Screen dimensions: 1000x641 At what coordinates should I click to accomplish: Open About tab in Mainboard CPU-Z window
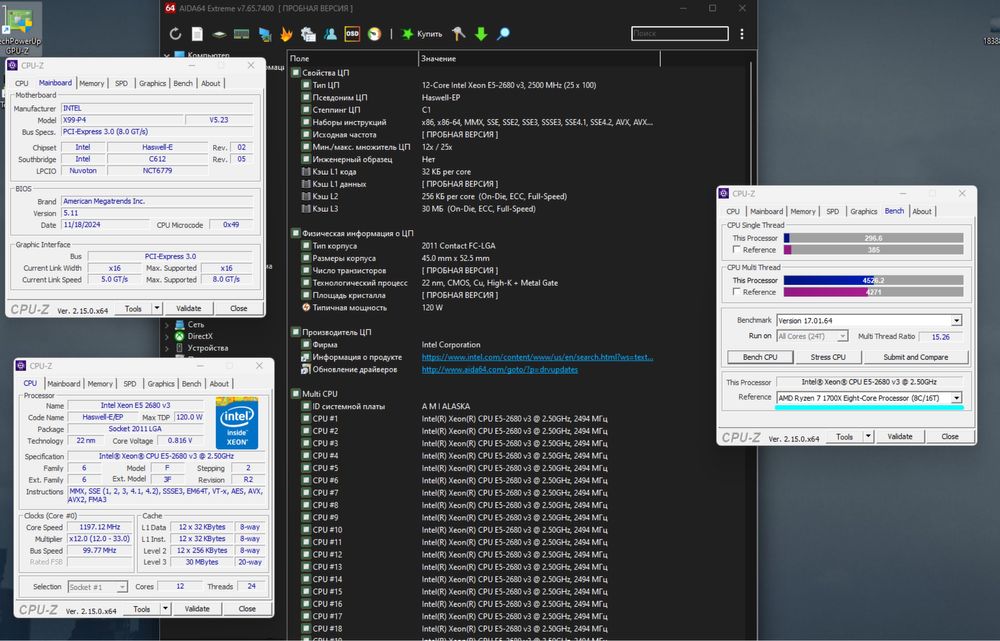click(x=210, y=84)
